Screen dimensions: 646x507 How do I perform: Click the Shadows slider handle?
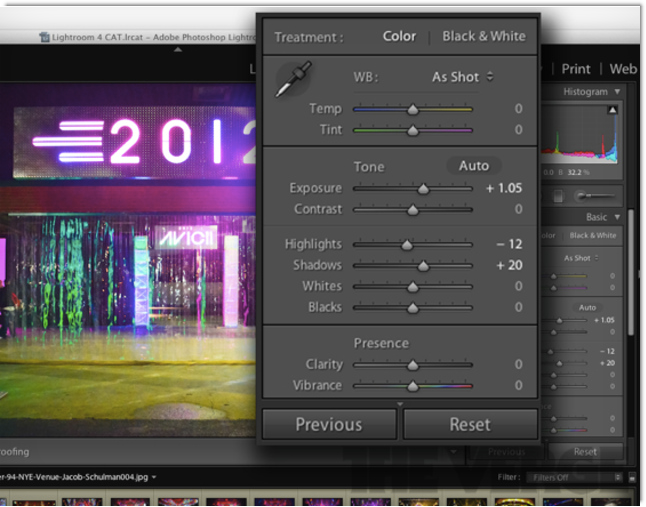(x=423, y=266)
